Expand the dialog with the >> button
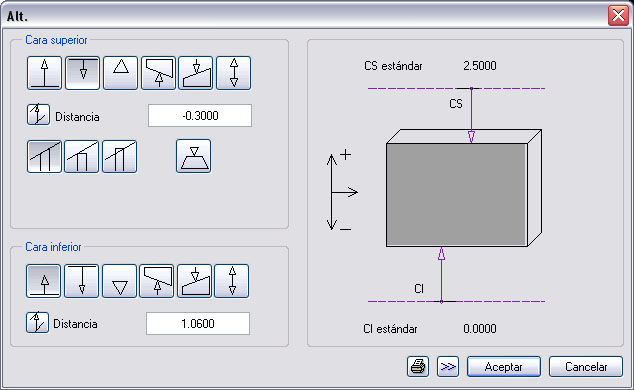This screenshot has width=634, height=390. coord(448,367)
